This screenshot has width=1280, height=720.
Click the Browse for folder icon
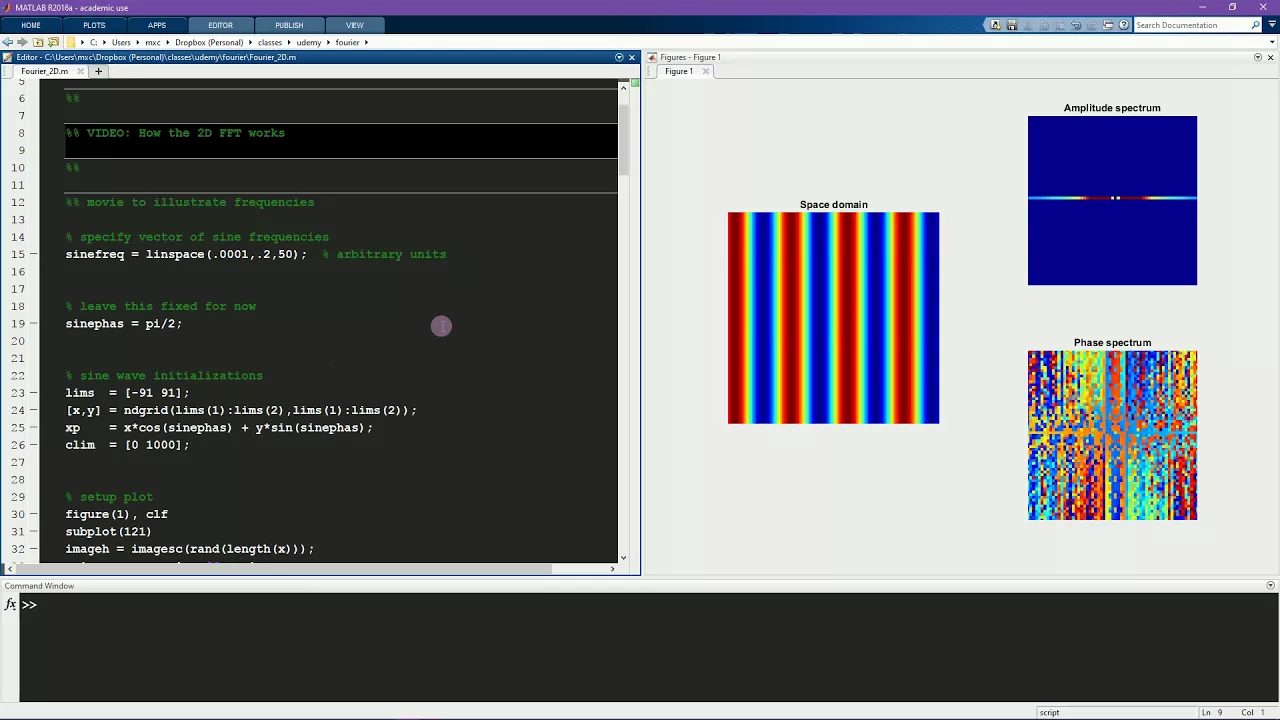(53, 42)
